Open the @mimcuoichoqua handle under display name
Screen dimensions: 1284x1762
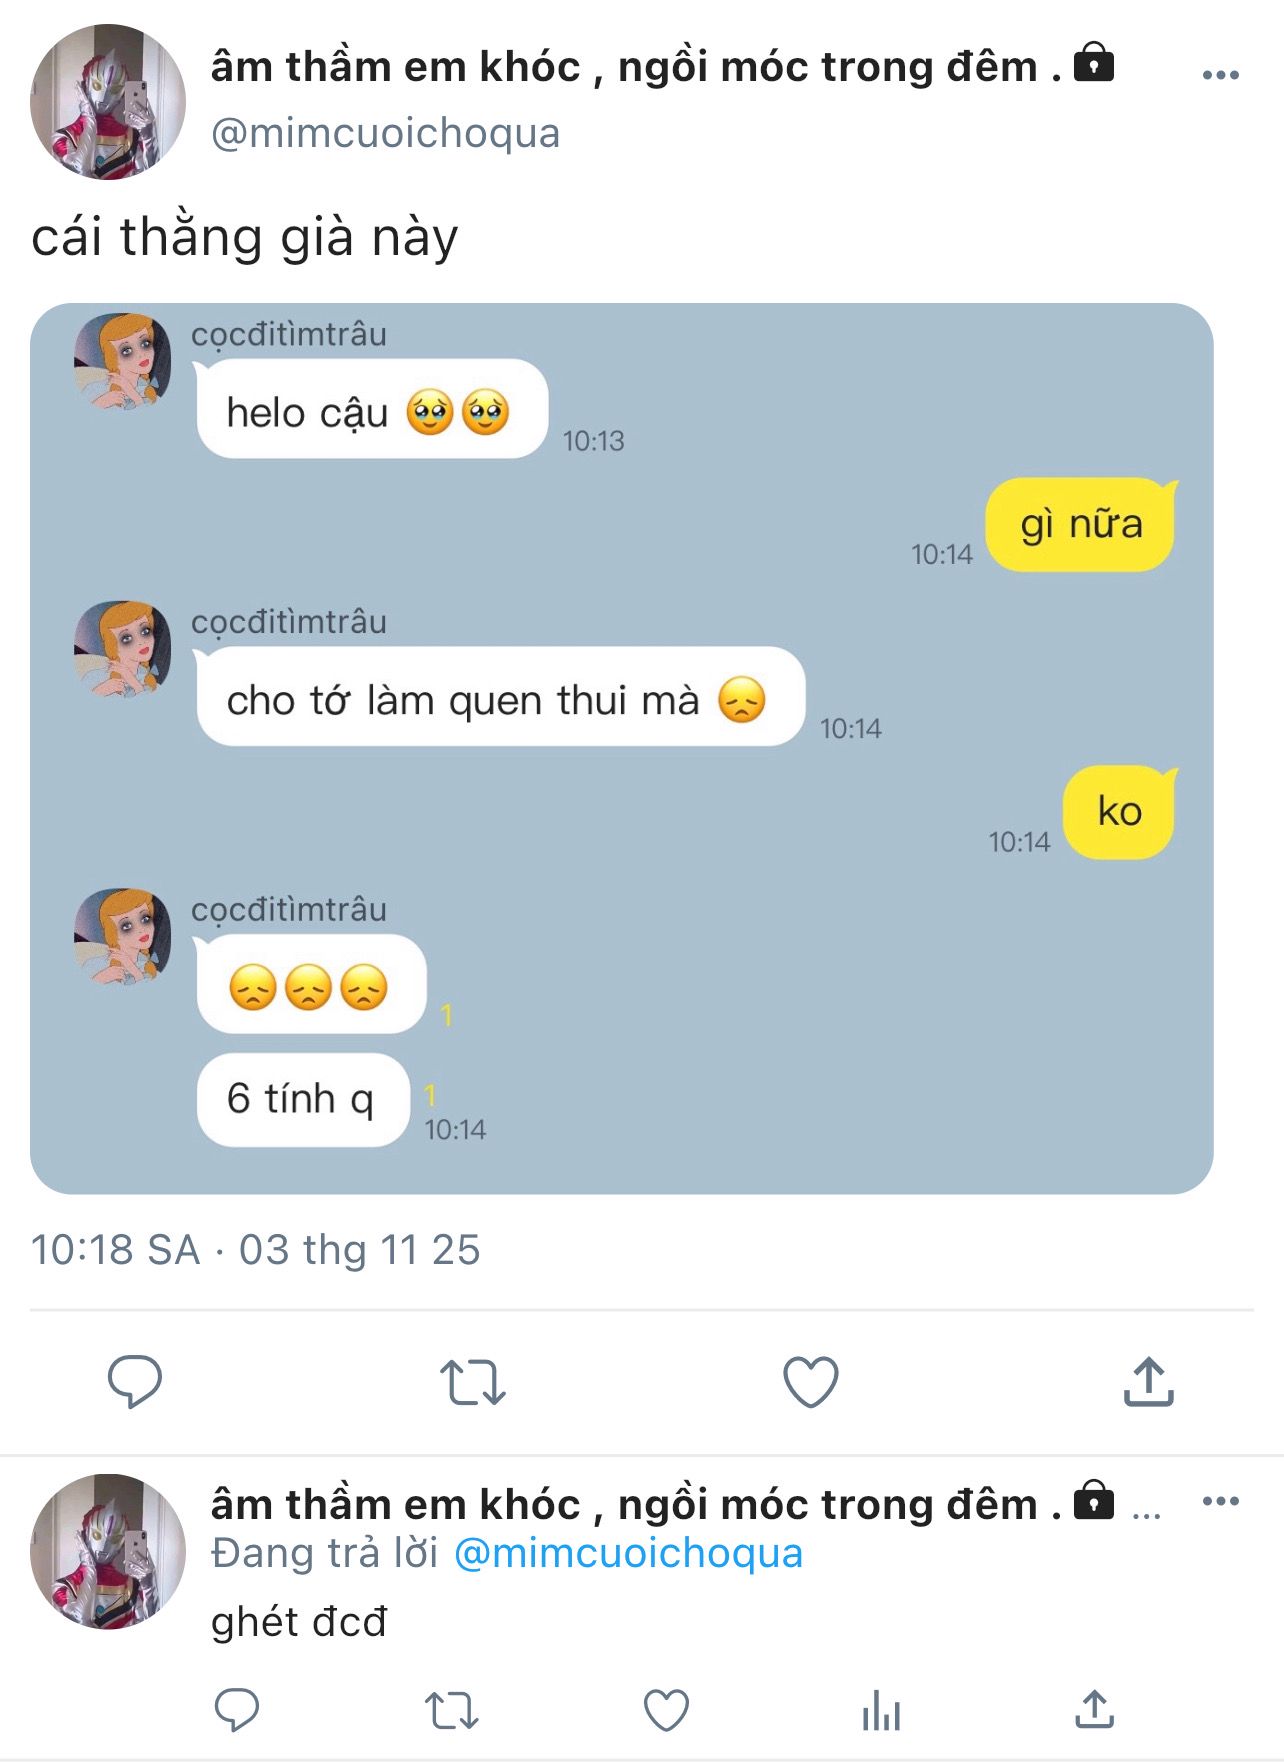click(x=385, y=133)
